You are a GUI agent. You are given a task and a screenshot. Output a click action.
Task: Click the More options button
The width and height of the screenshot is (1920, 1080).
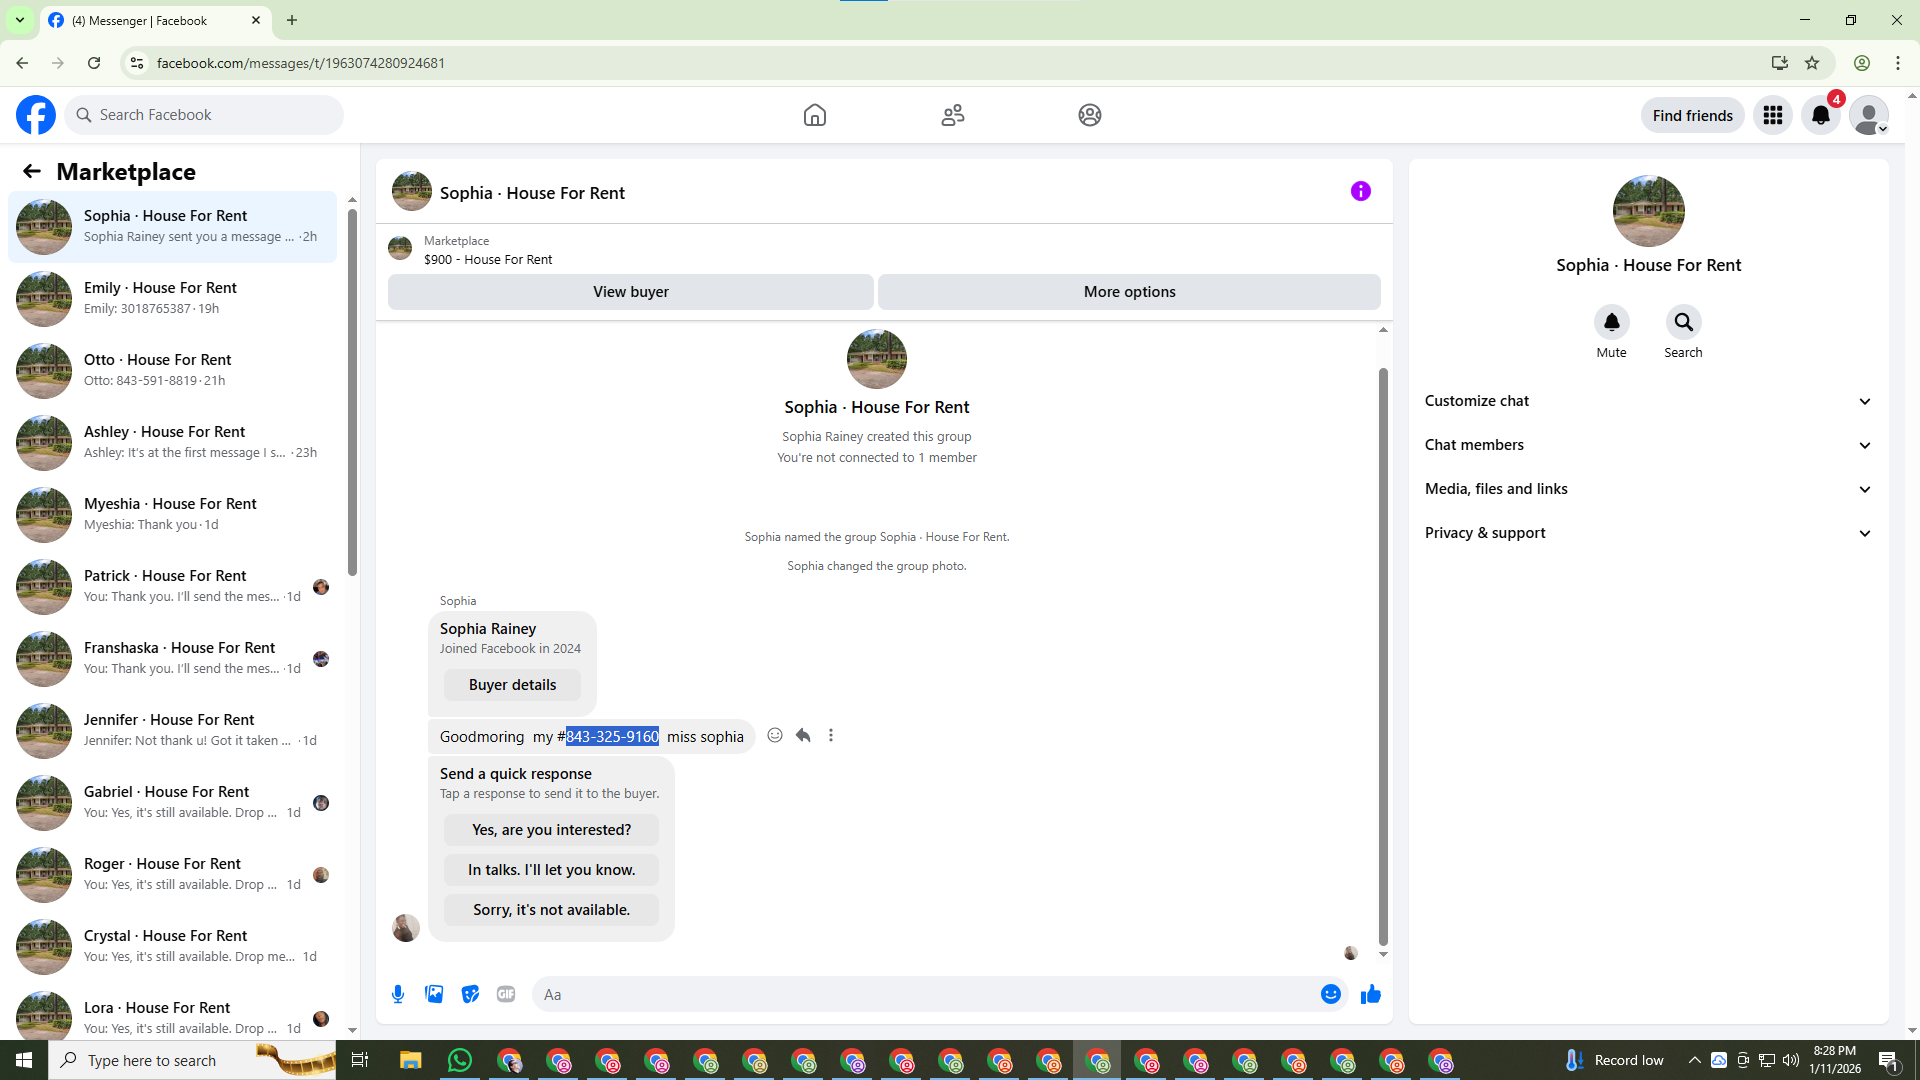tap(1130, 292)
